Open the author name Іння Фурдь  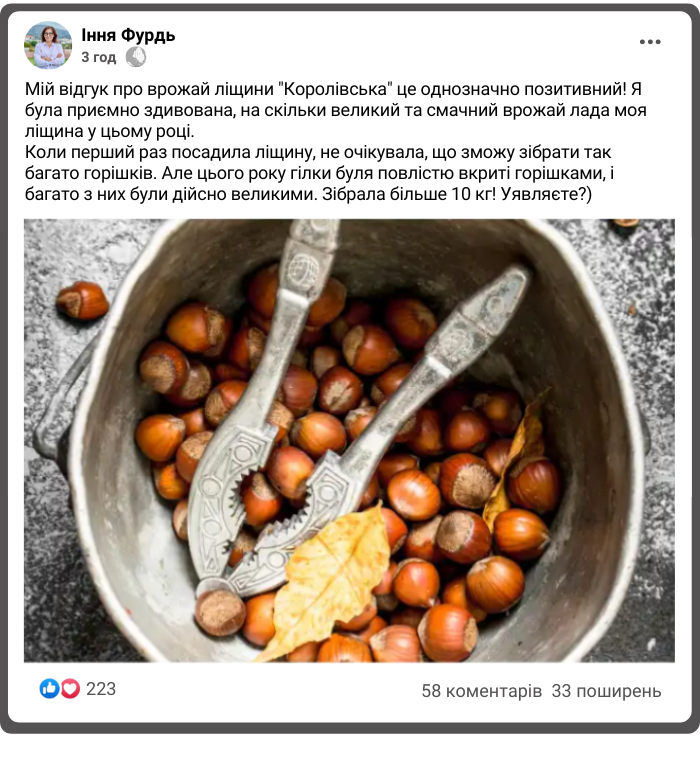[128, 35]
